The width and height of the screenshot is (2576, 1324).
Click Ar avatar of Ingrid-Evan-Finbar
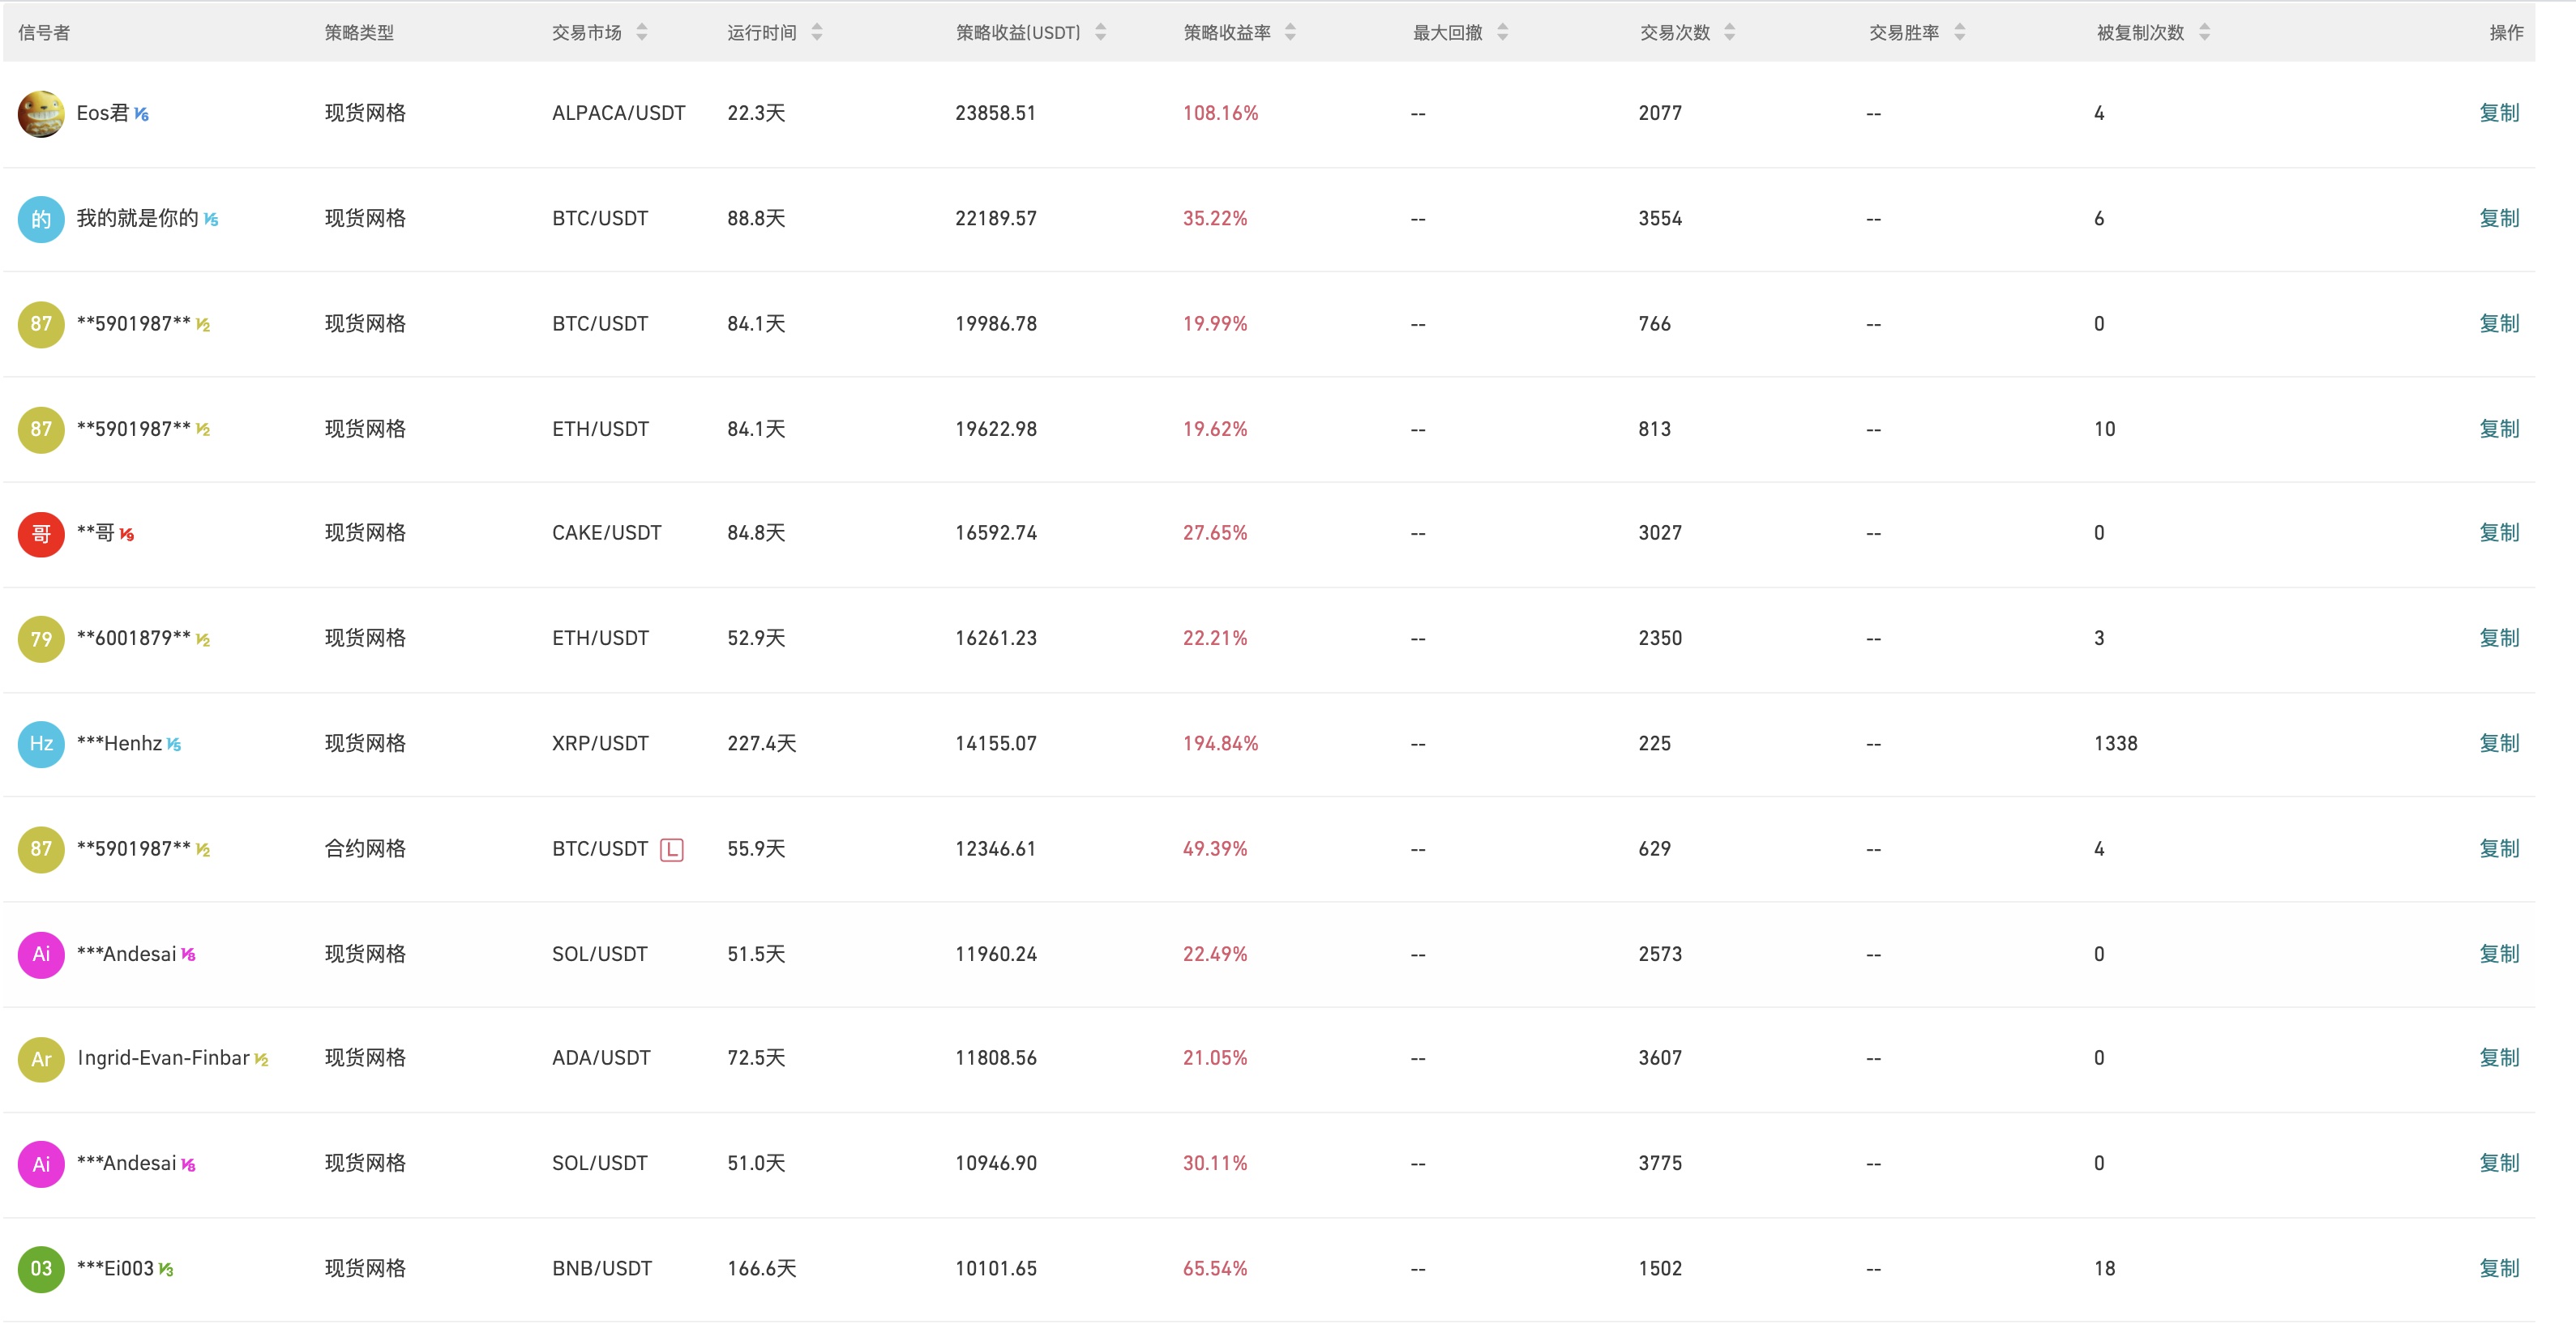(x=41, y=1058)
